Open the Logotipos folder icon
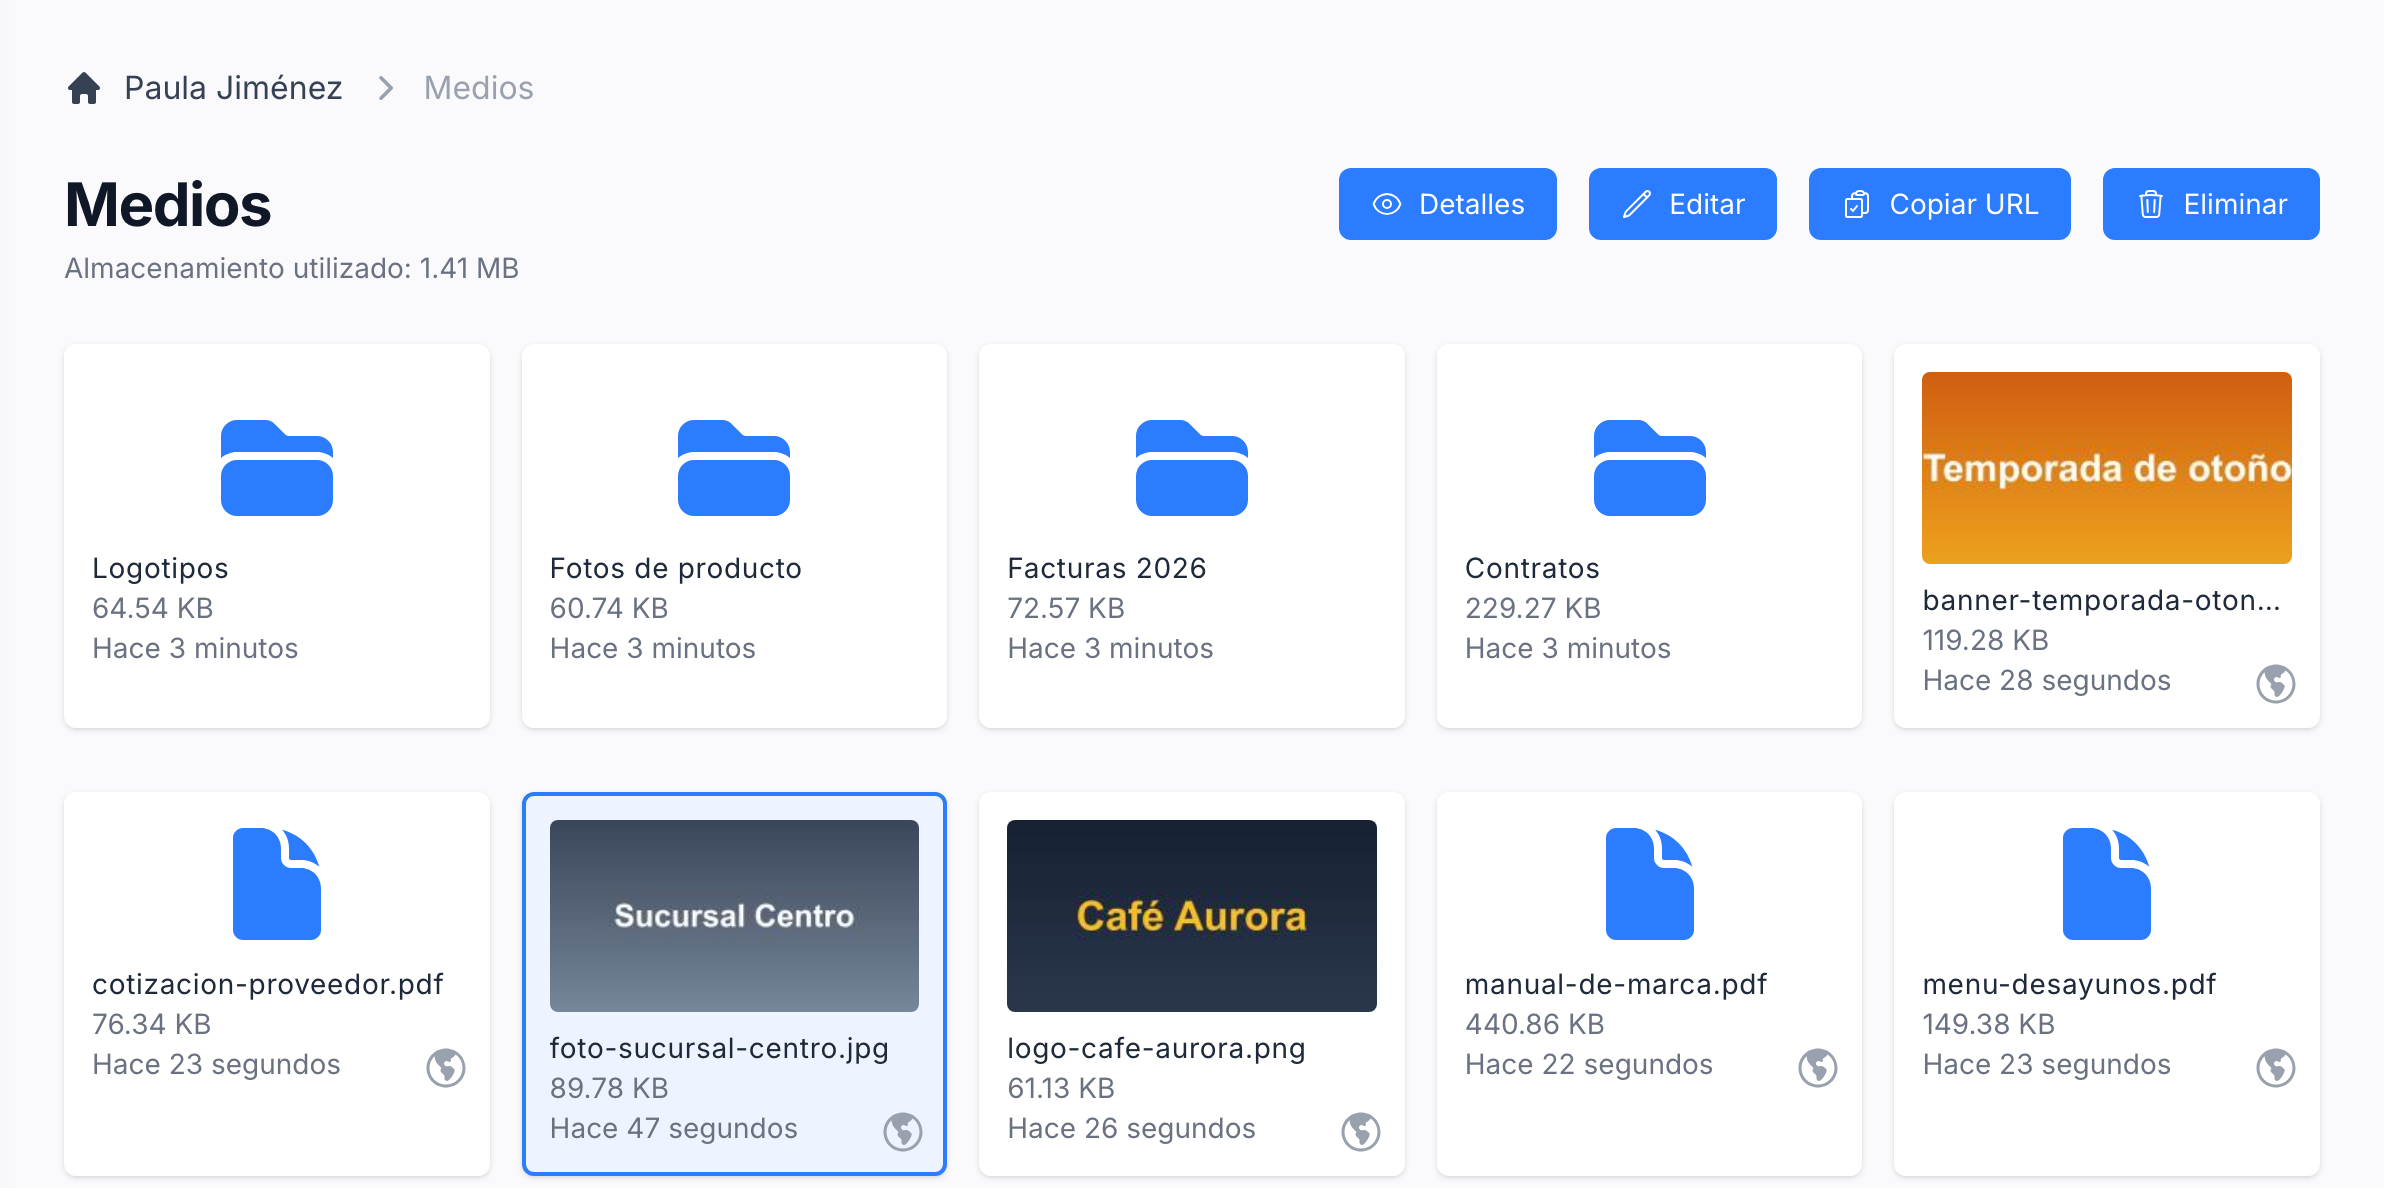 pos(277,468)
